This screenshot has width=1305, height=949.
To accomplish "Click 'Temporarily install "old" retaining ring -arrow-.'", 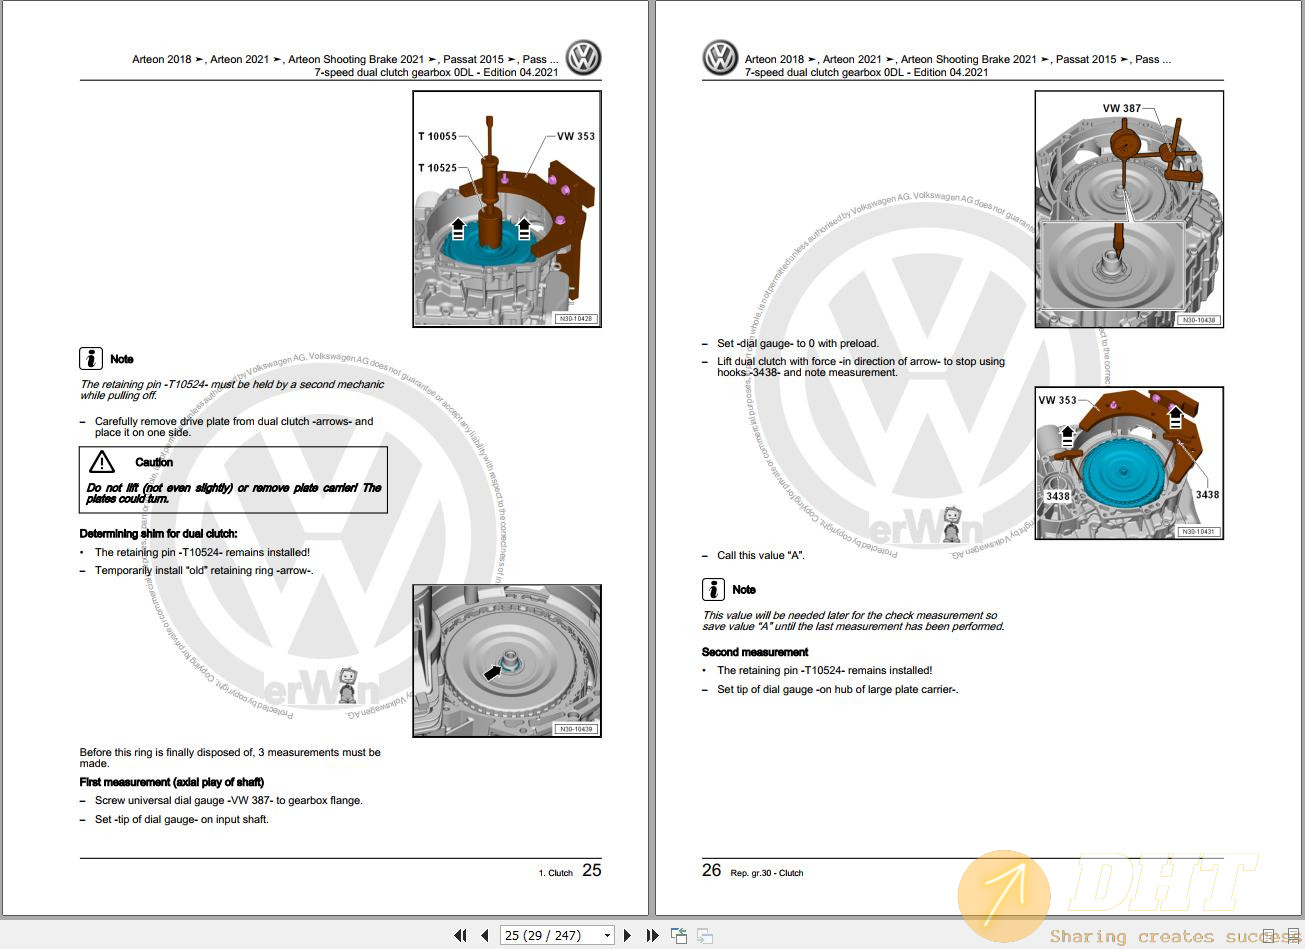I will (204, 570).
